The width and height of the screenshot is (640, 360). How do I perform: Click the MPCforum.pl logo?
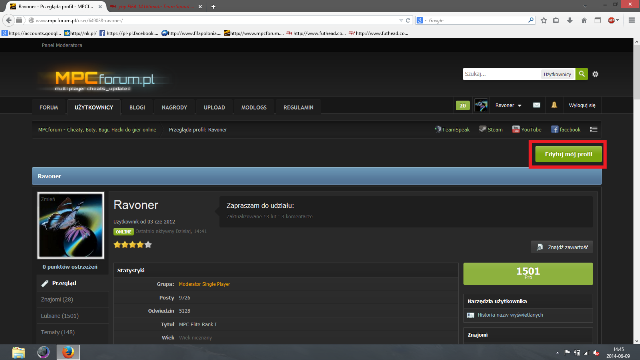click(x=104, y=80)
